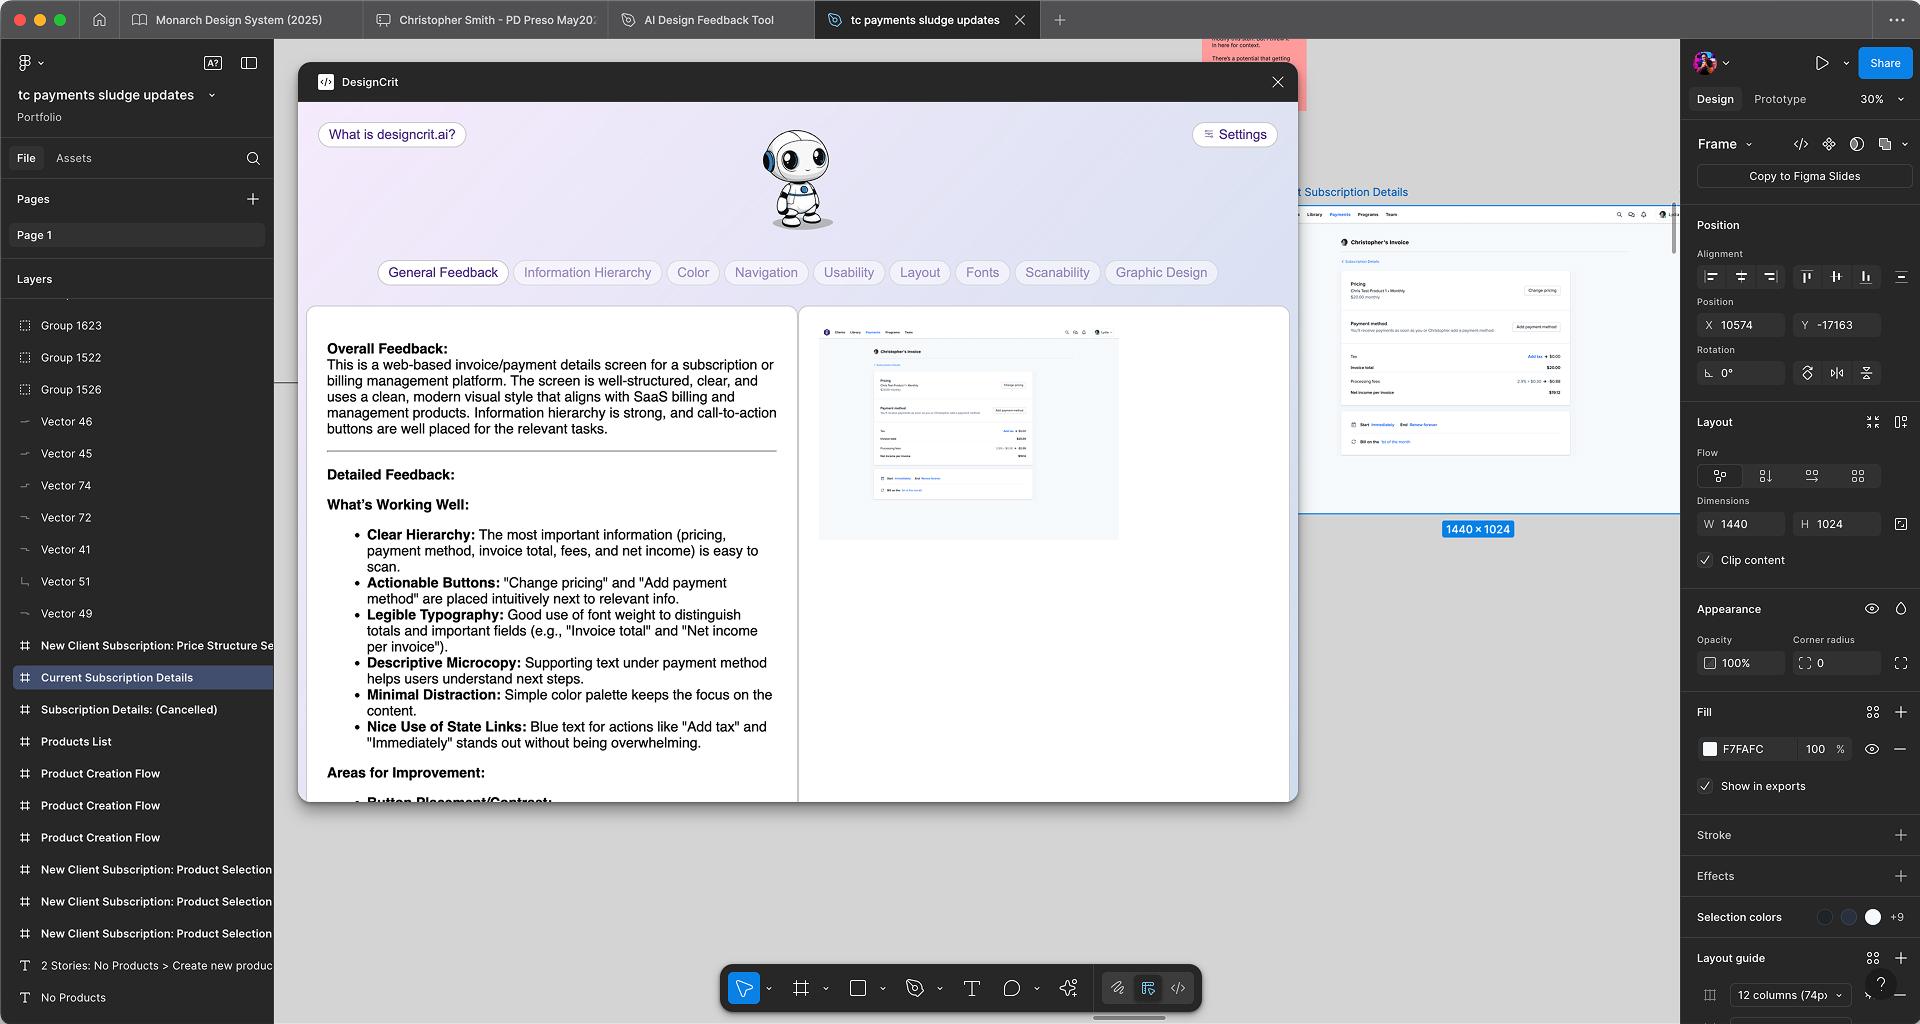Image resolution: width=1920 pixels, height=1024 pixels.
Task: Select the Pen tool
Action: [913, 987]
